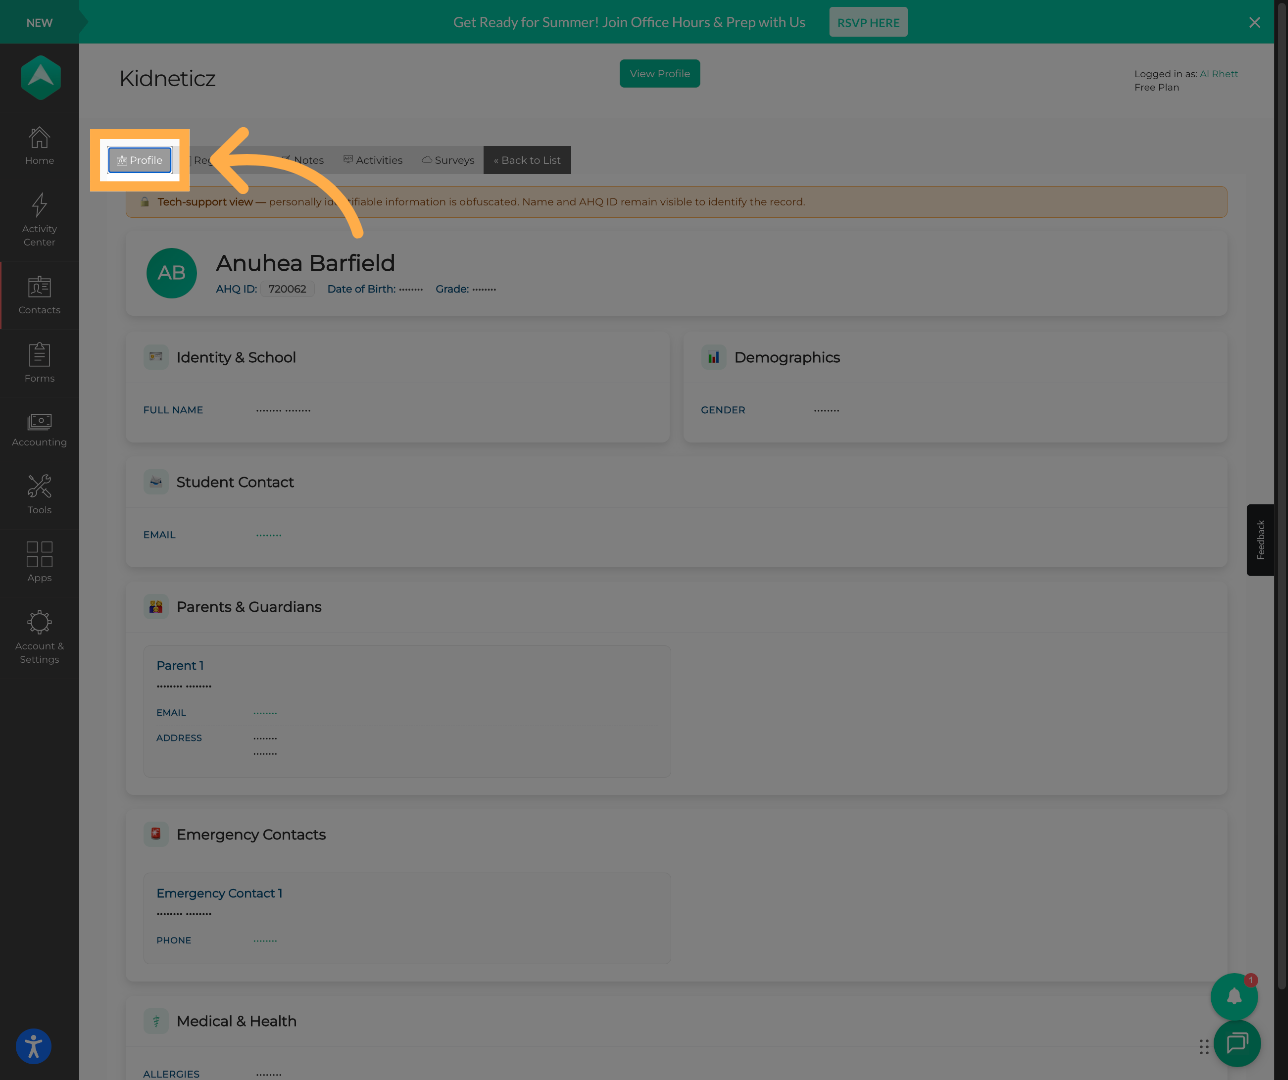
Task: Open the Al Rhett account link
Action: pyautogui.click(x=1219, y=74)
